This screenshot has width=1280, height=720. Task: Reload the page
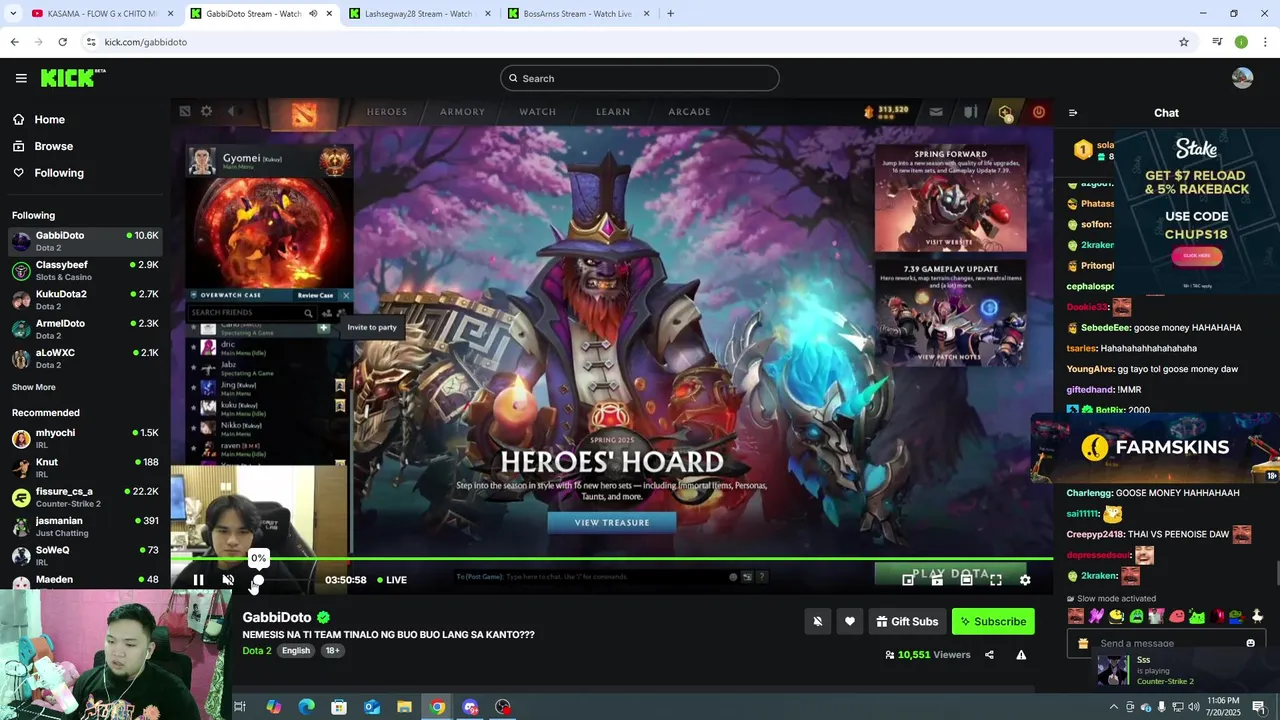click(x=62, y=42)
